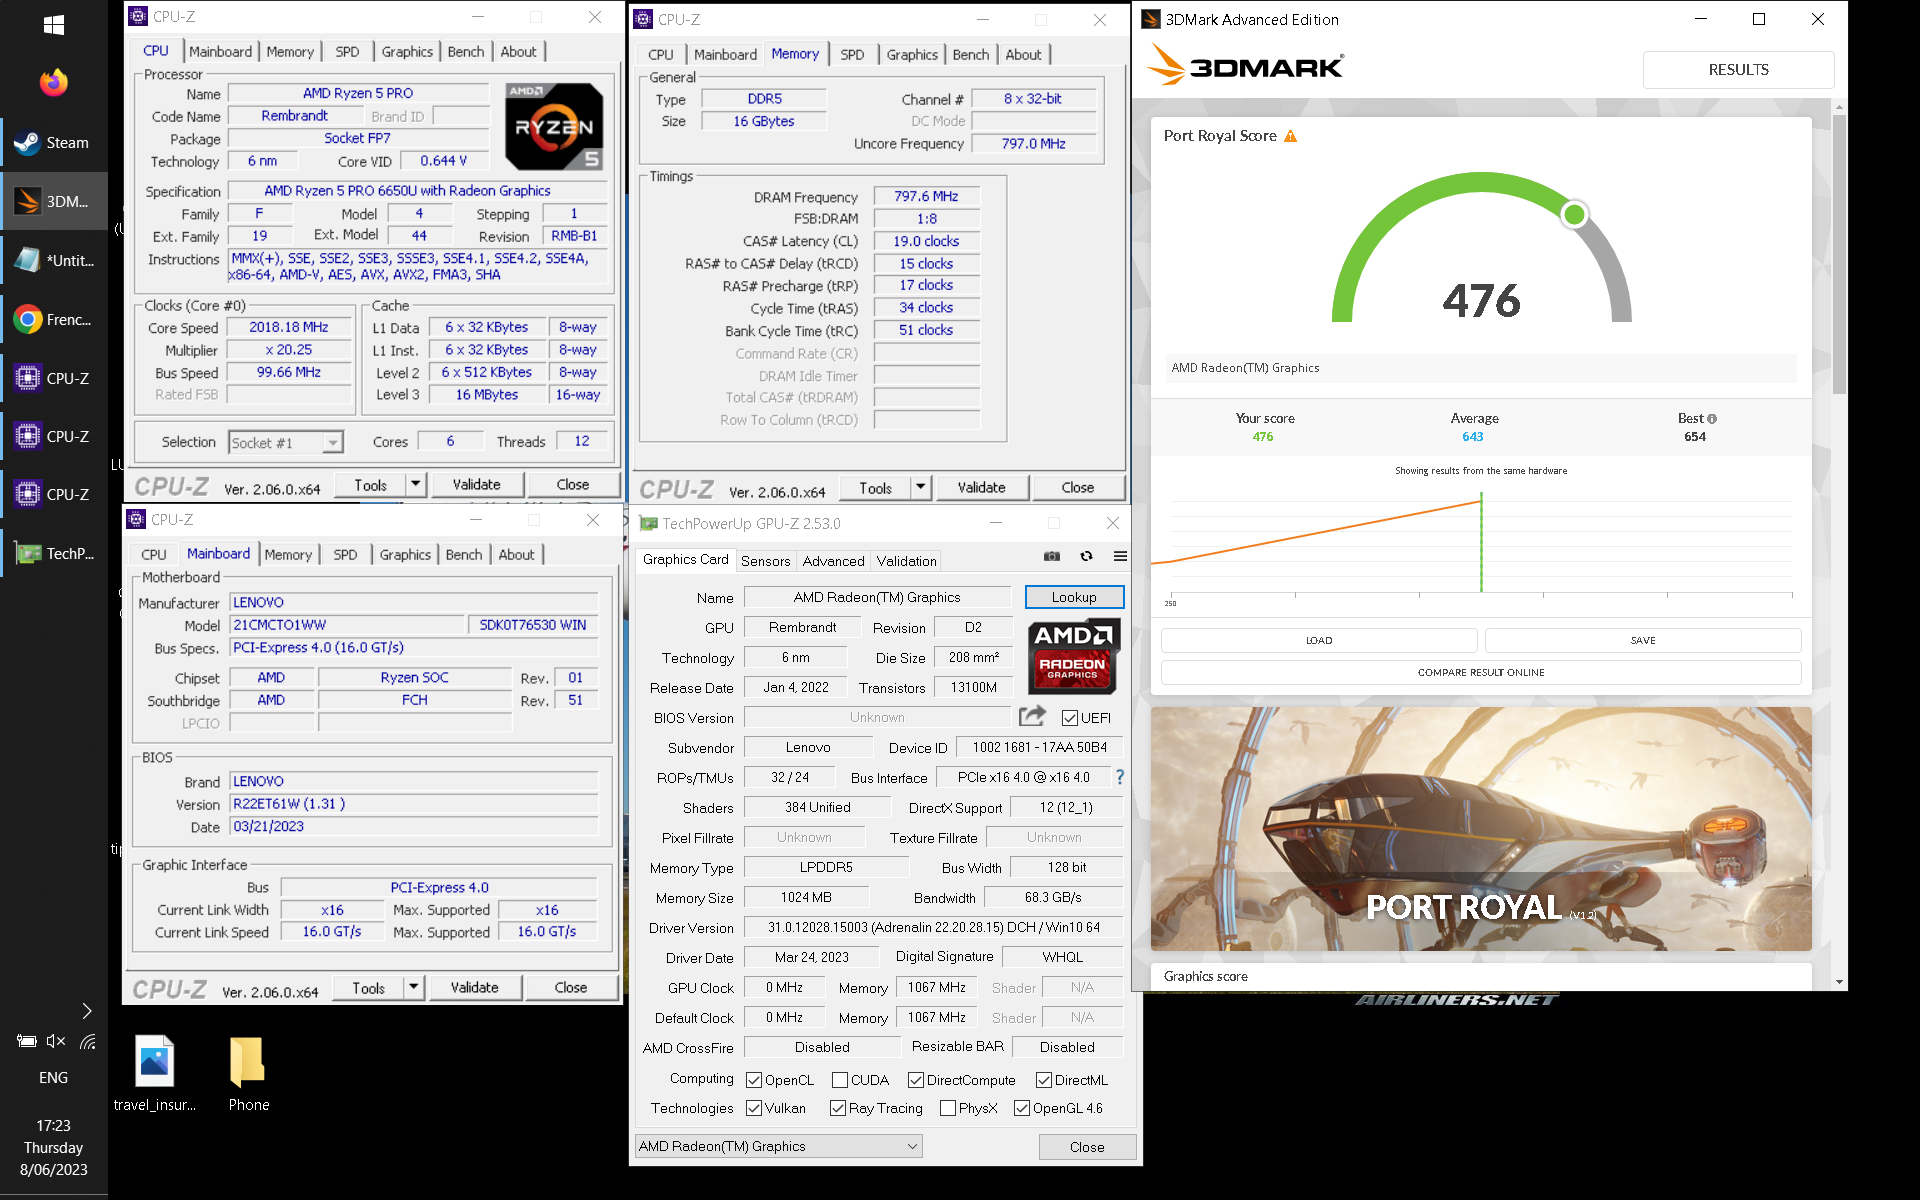This screenshot has width=1920, height=1200.
Task: Click the Port Royal warning triangle icon
Action: click(1290, 136)
